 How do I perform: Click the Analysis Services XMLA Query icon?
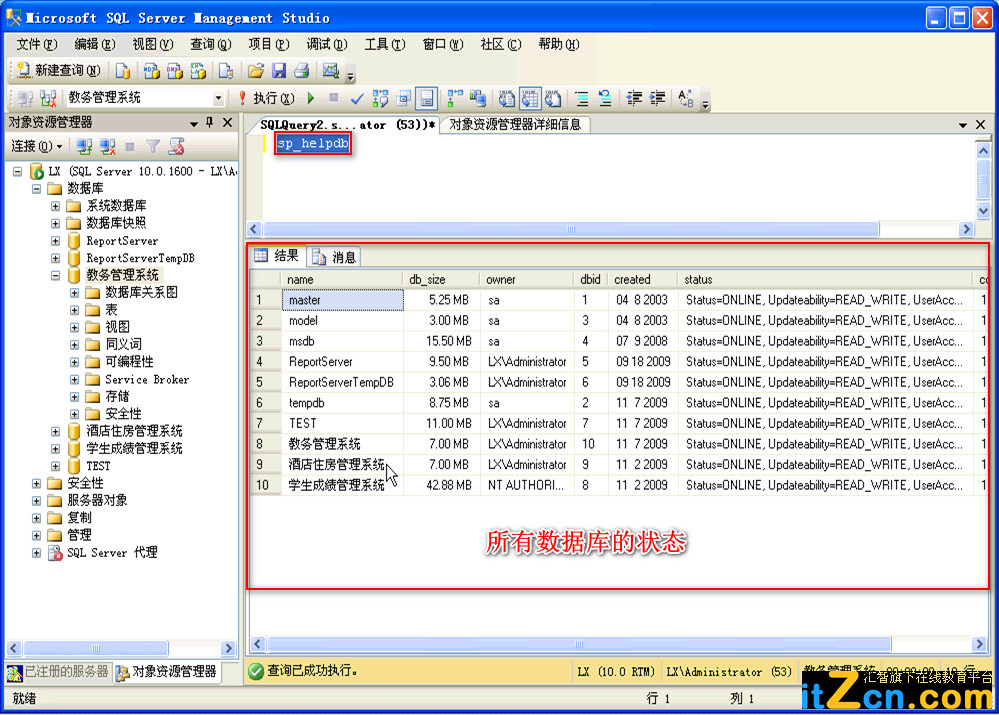(198, 70)
